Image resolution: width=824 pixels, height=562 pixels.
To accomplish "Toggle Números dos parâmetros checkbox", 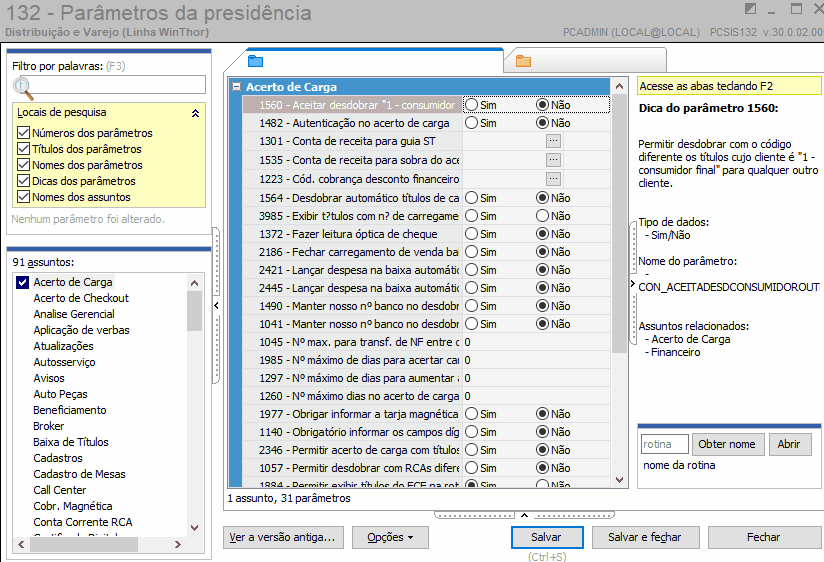I will [23, 132].
